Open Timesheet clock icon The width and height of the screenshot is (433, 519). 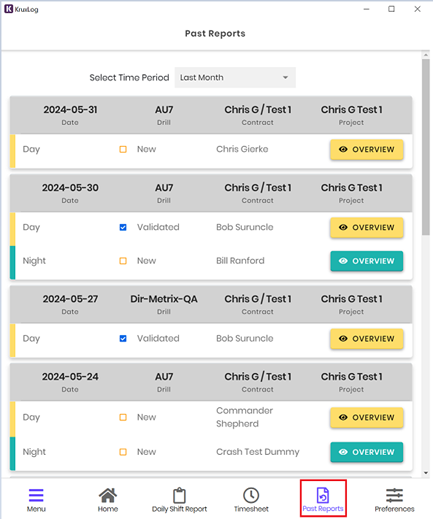[x=251, y=495]
